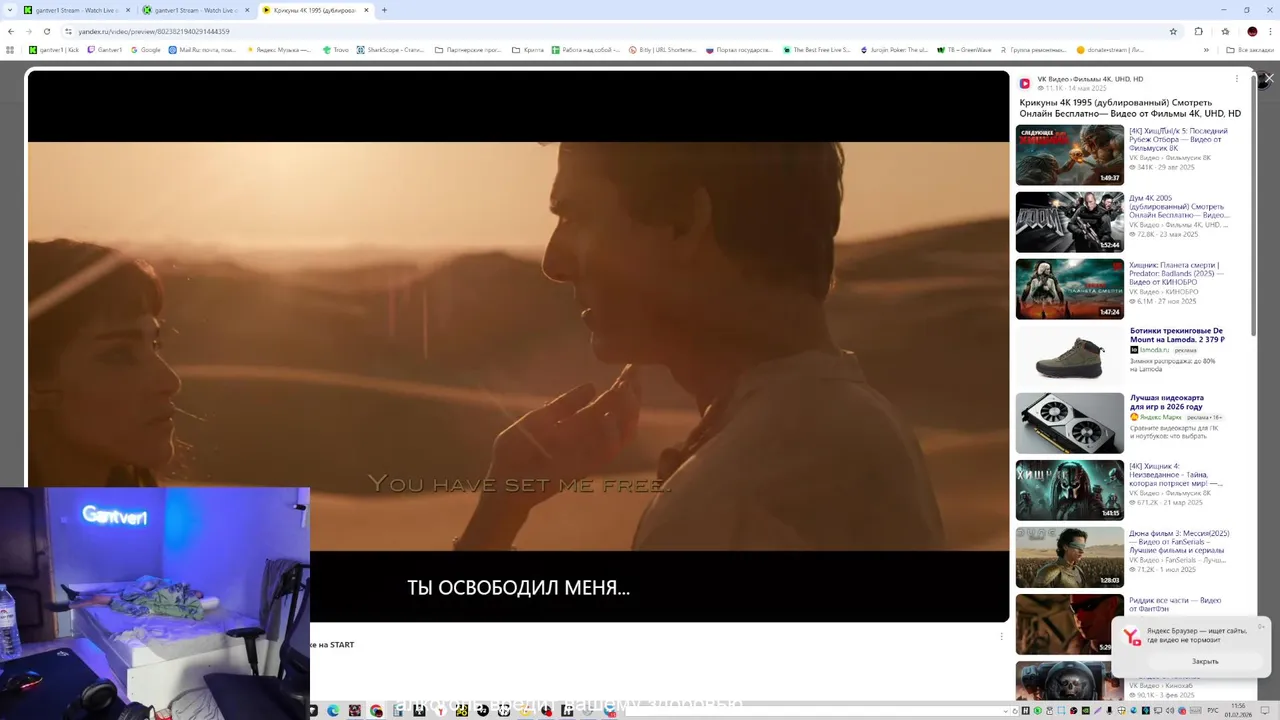The width and height of the screenshot is (1280, 720).
Task: Open the browser extensions puzzle icon
Action: click(x=1198, y=31)
